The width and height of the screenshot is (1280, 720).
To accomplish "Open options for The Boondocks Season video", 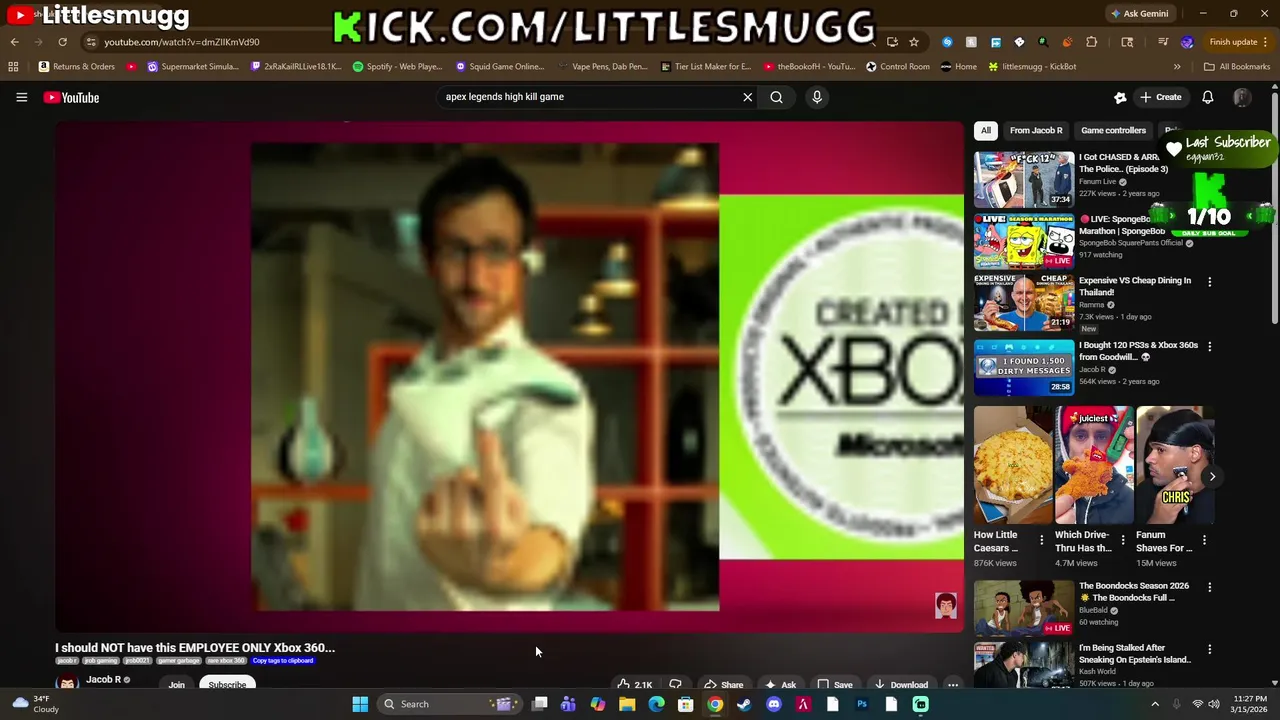I will click(x=1209, y=587).
